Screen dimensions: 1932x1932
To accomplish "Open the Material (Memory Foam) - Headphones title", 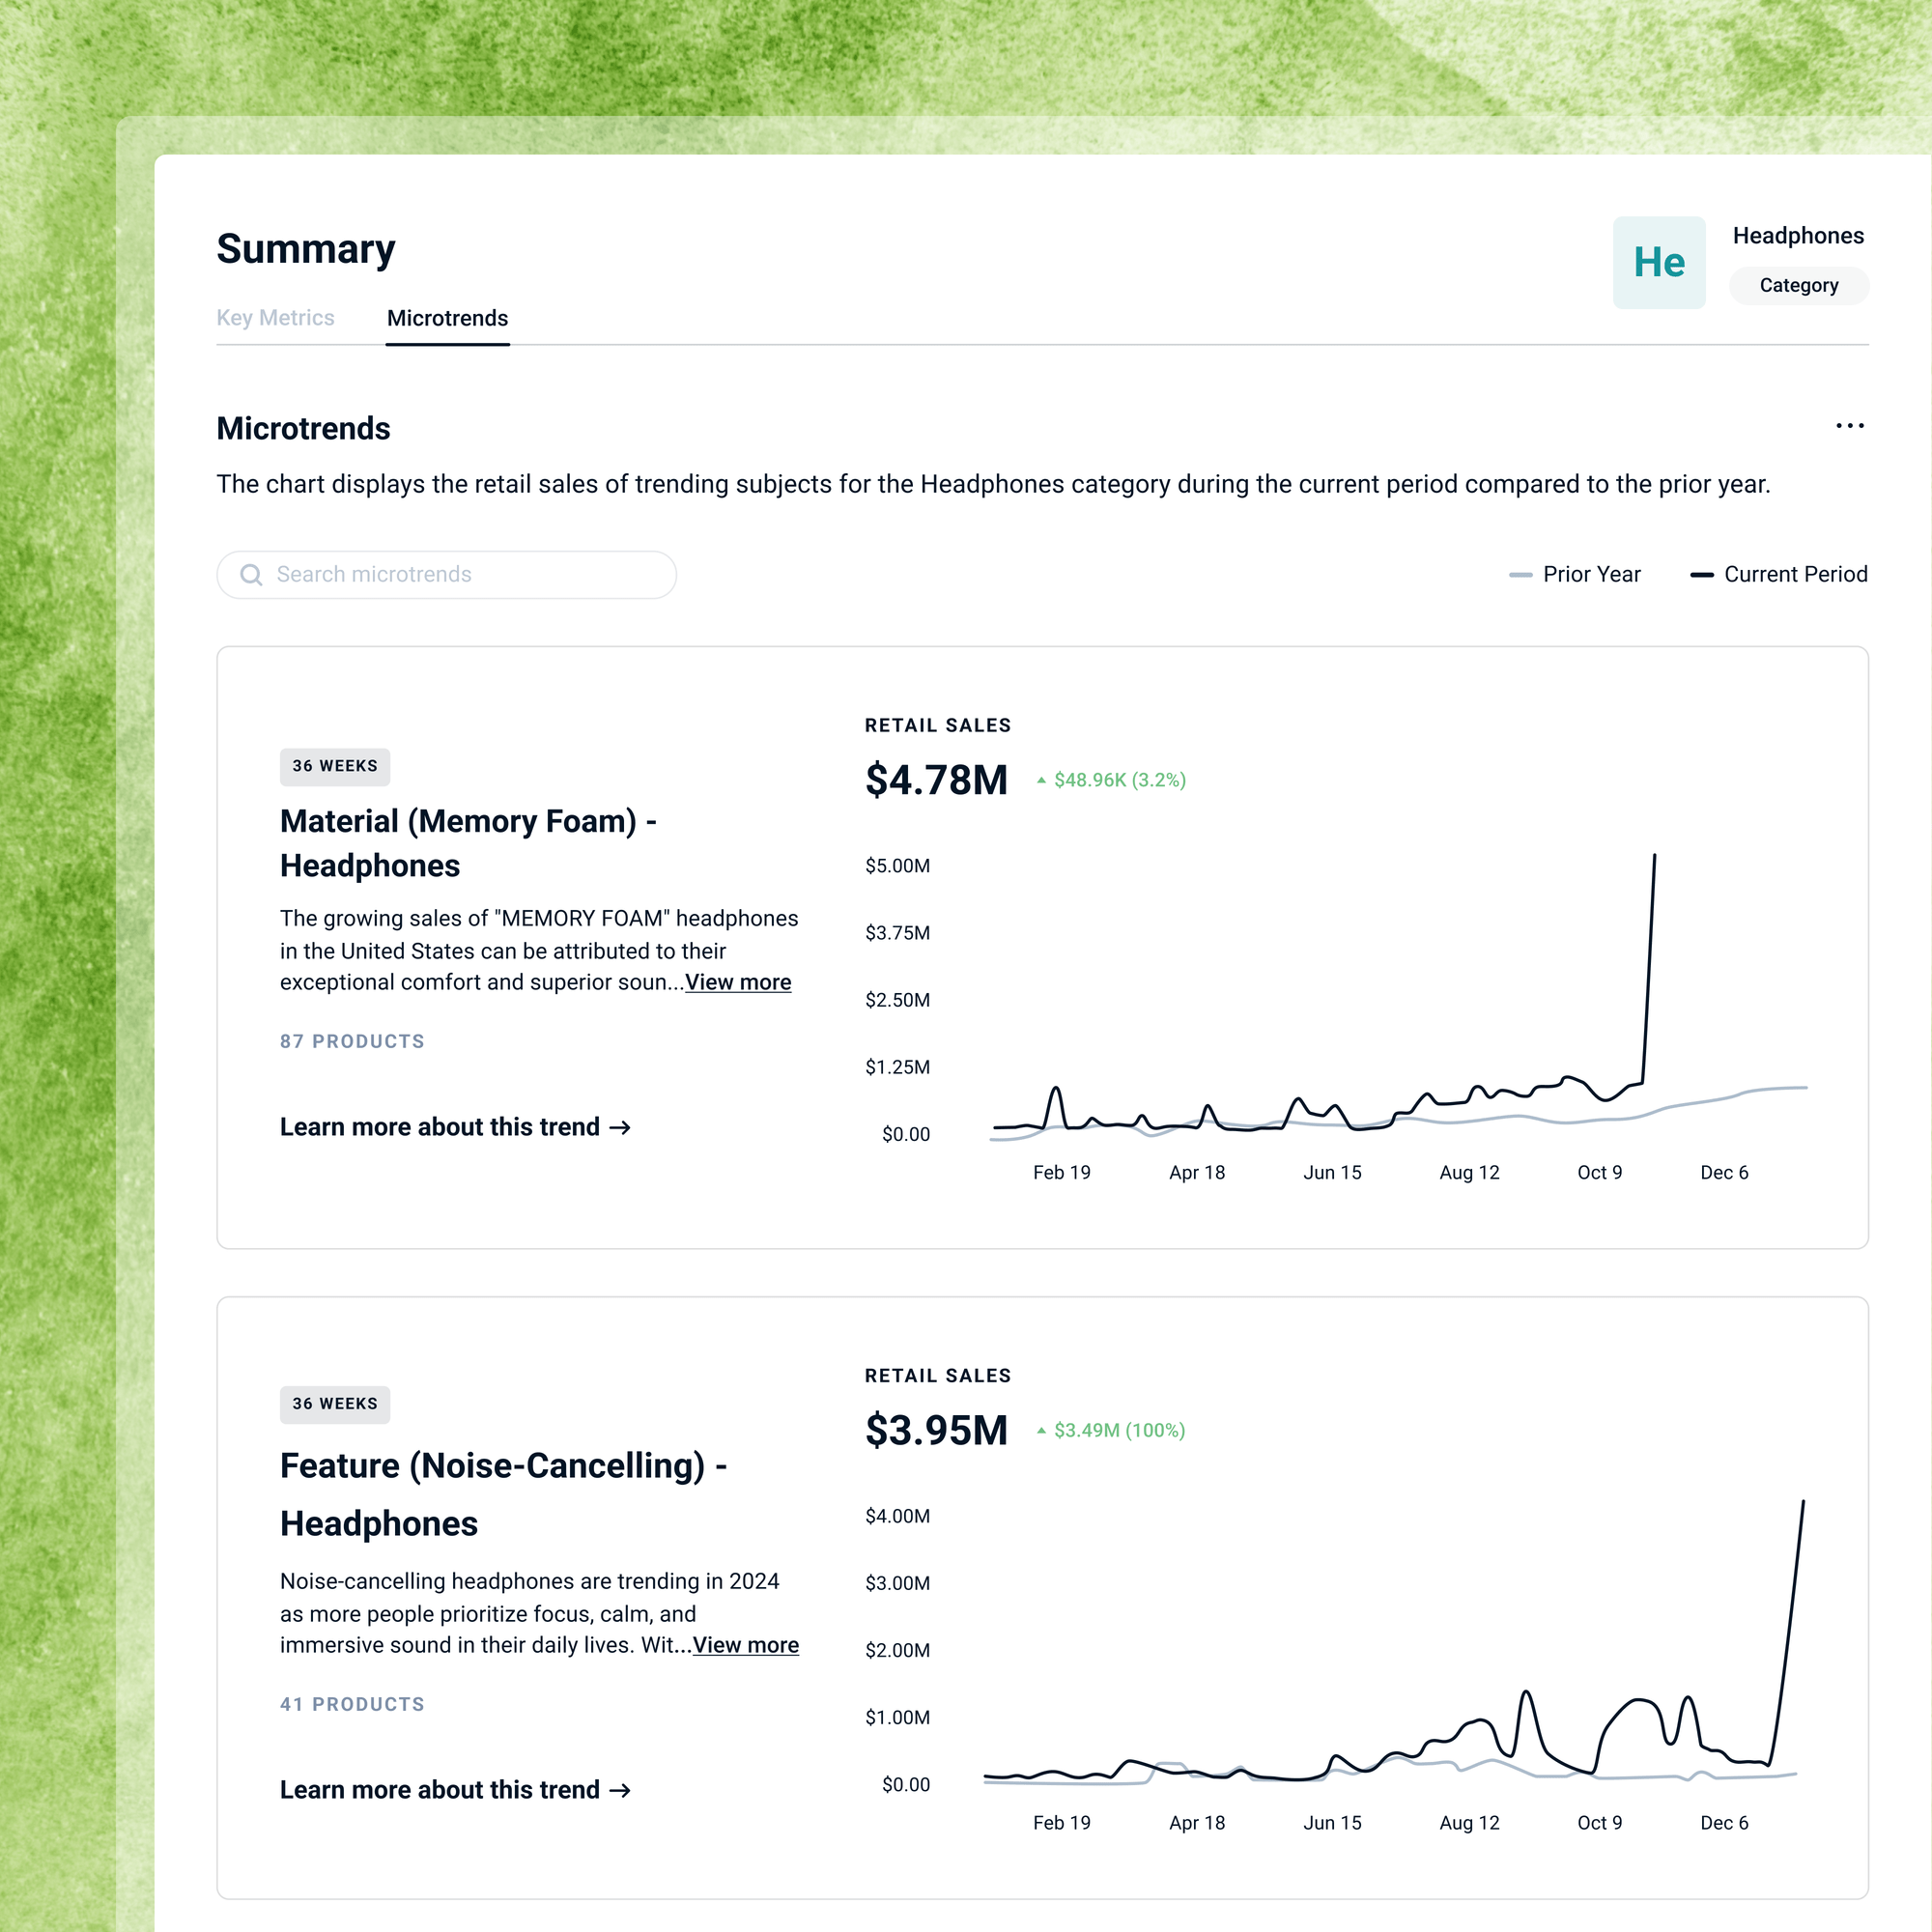I will 468,843.
